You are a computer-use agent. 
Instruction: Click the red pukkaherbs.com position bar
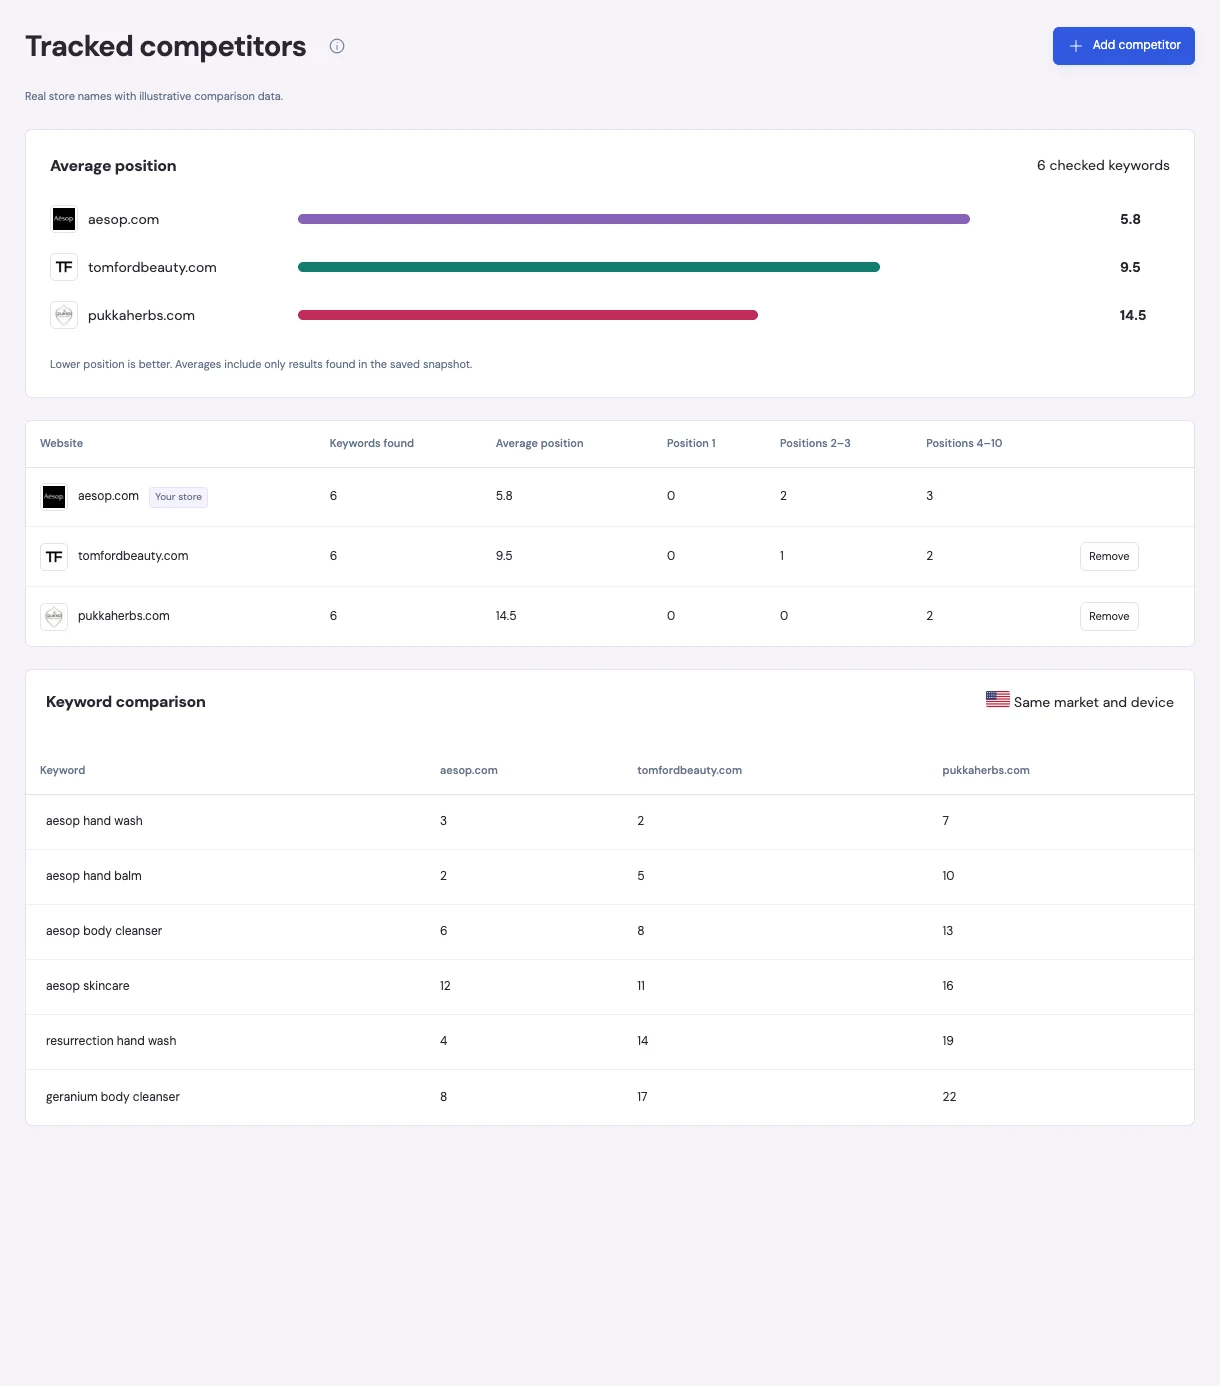(528, 315)
